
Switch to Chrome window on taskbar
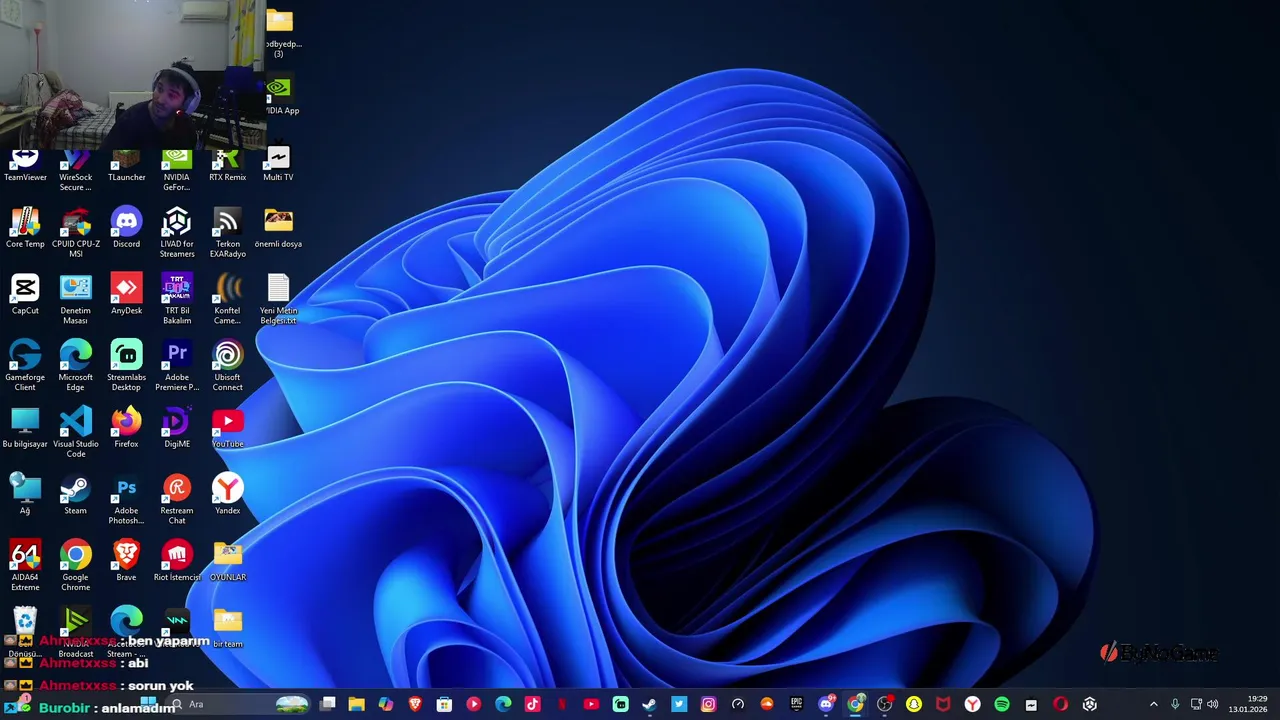[x=855, y=704]
